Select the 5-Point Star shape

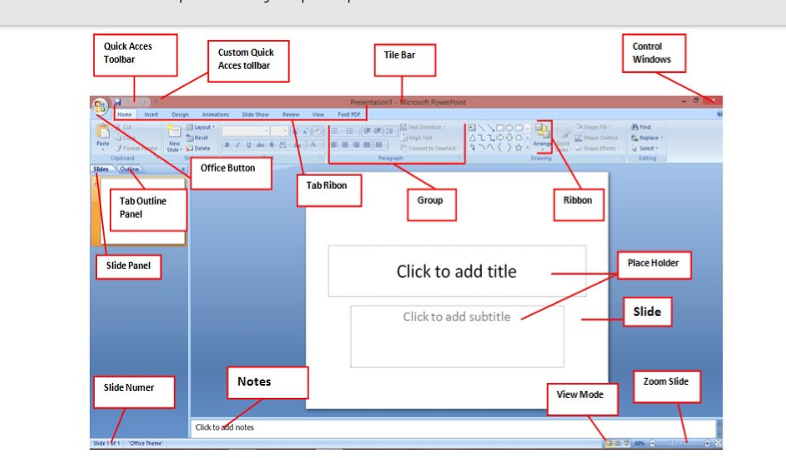pyautogui.click(x=519, y=147)
